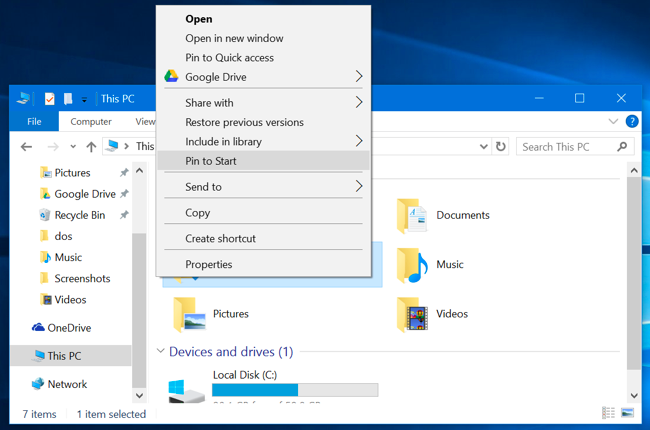Click the Help question mark icon
The height and width of the screenshot is (430, 650).
click(632, 121)
